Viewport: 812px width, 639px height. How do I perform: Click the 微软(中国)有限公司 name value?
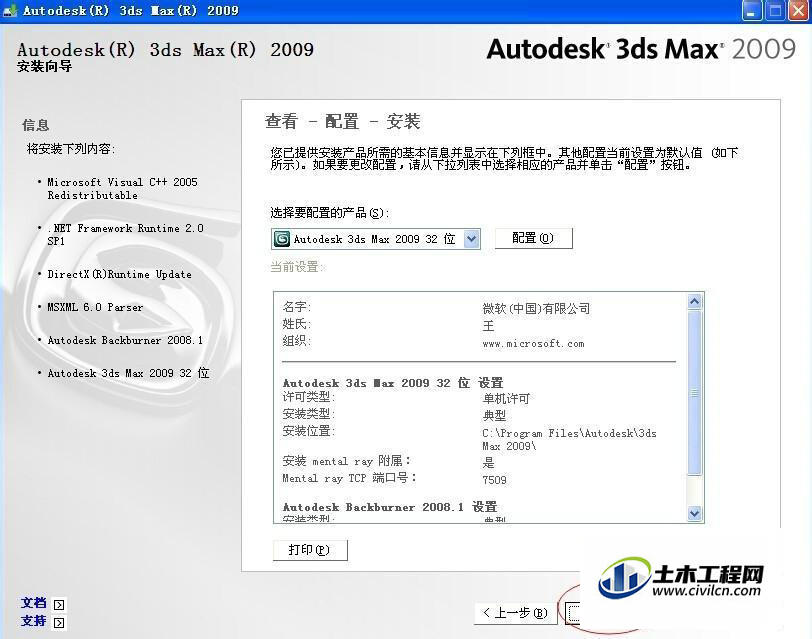[x=536, y=309]
